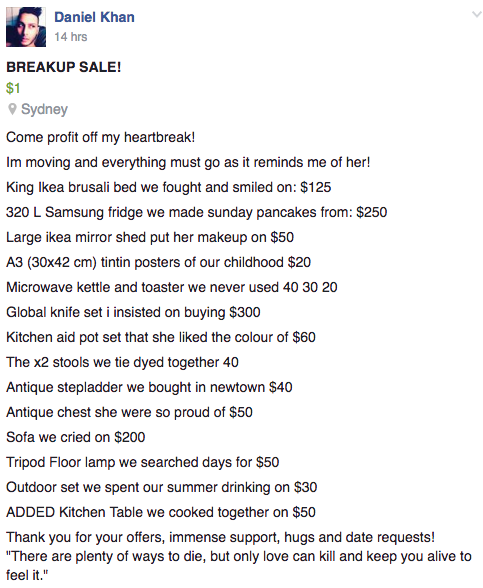This screenshot has width=483, height=588.
Task: Click the 320 L Samsung fridge line
Action: (196, 212)
